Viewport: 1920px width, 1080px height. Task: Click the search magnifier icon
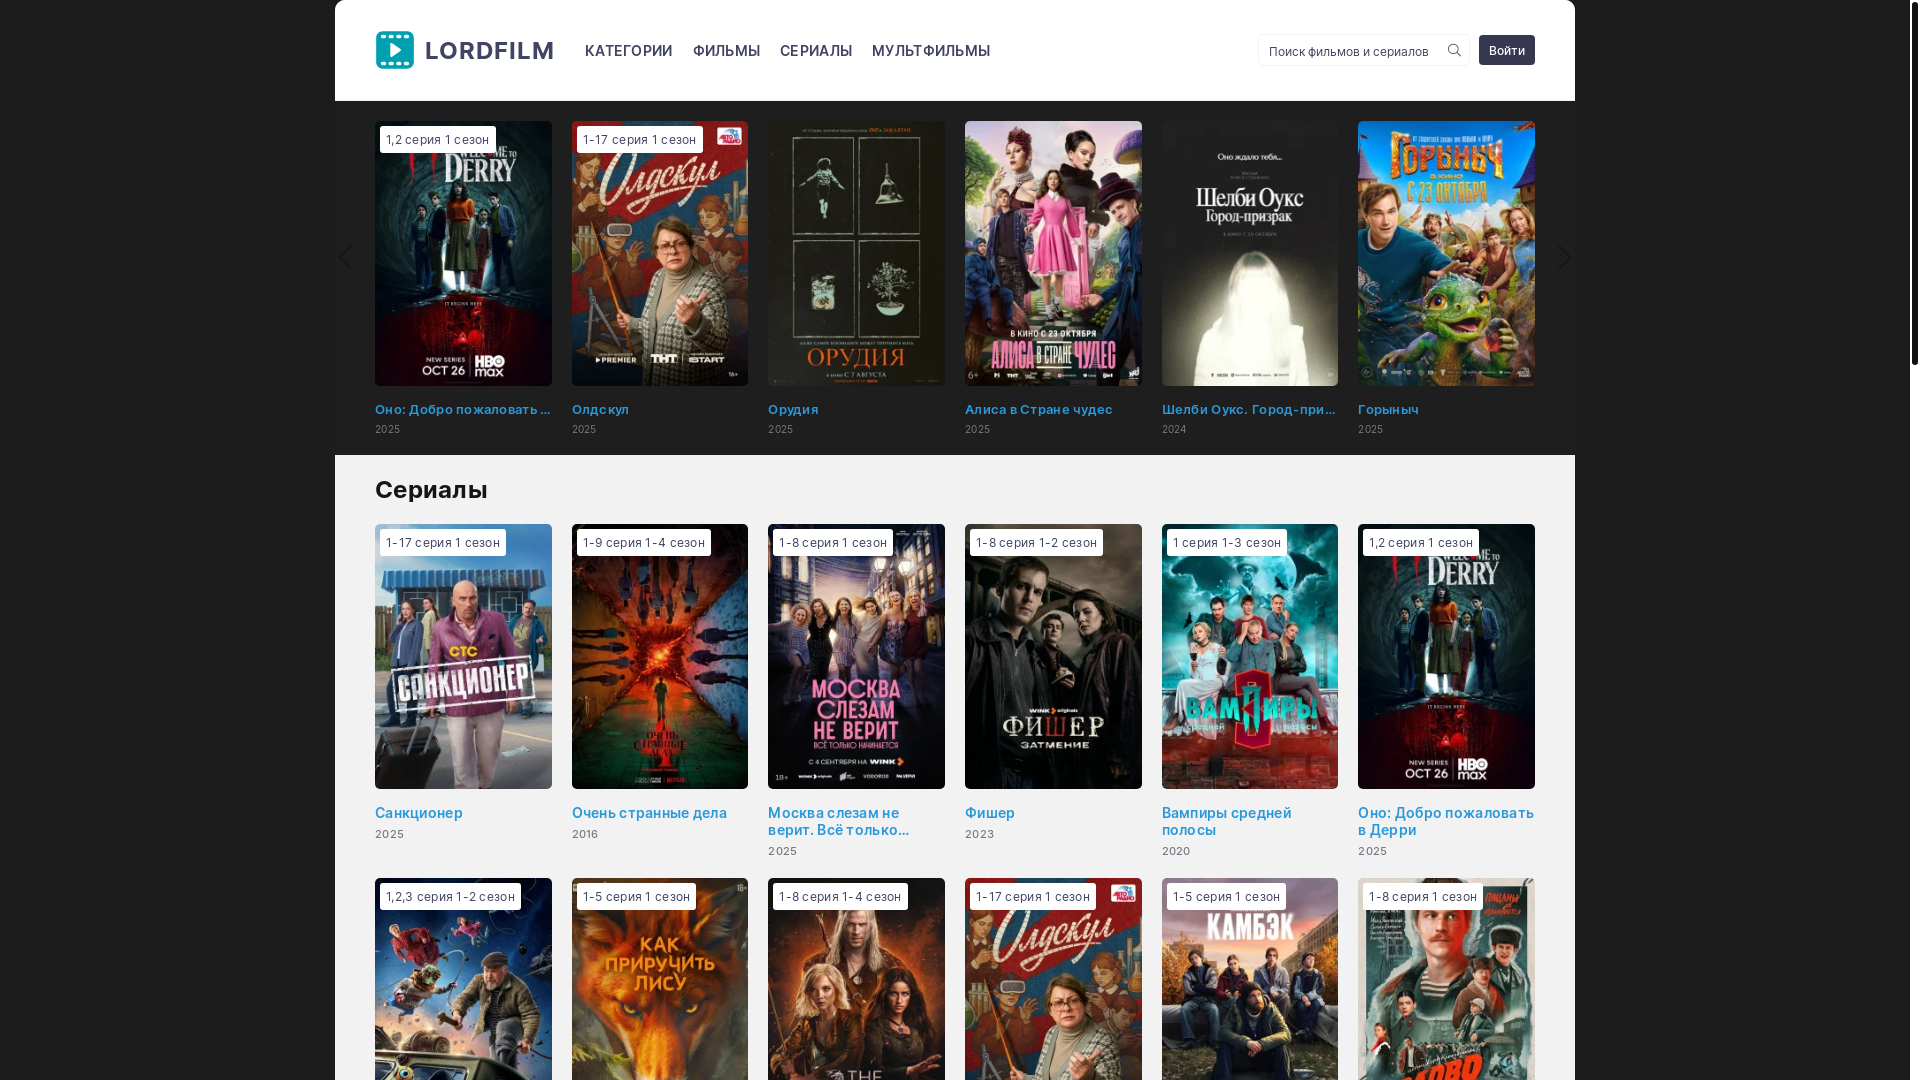[x=1454, y=50]
